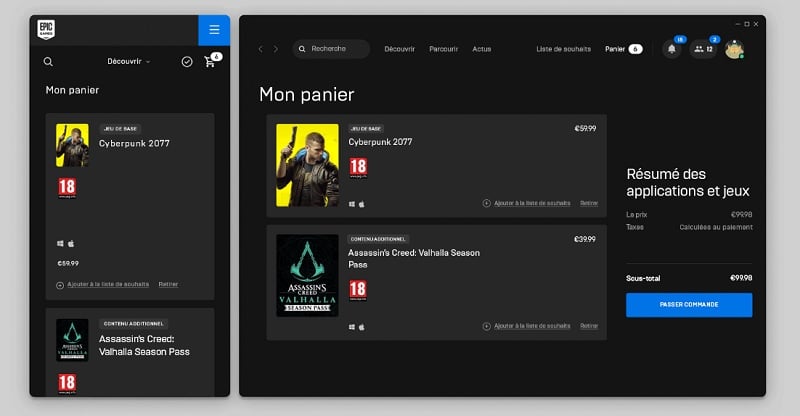Click Apple icon on desktop Valhalla card
The image size is (800, 416).
coord(362,327)
